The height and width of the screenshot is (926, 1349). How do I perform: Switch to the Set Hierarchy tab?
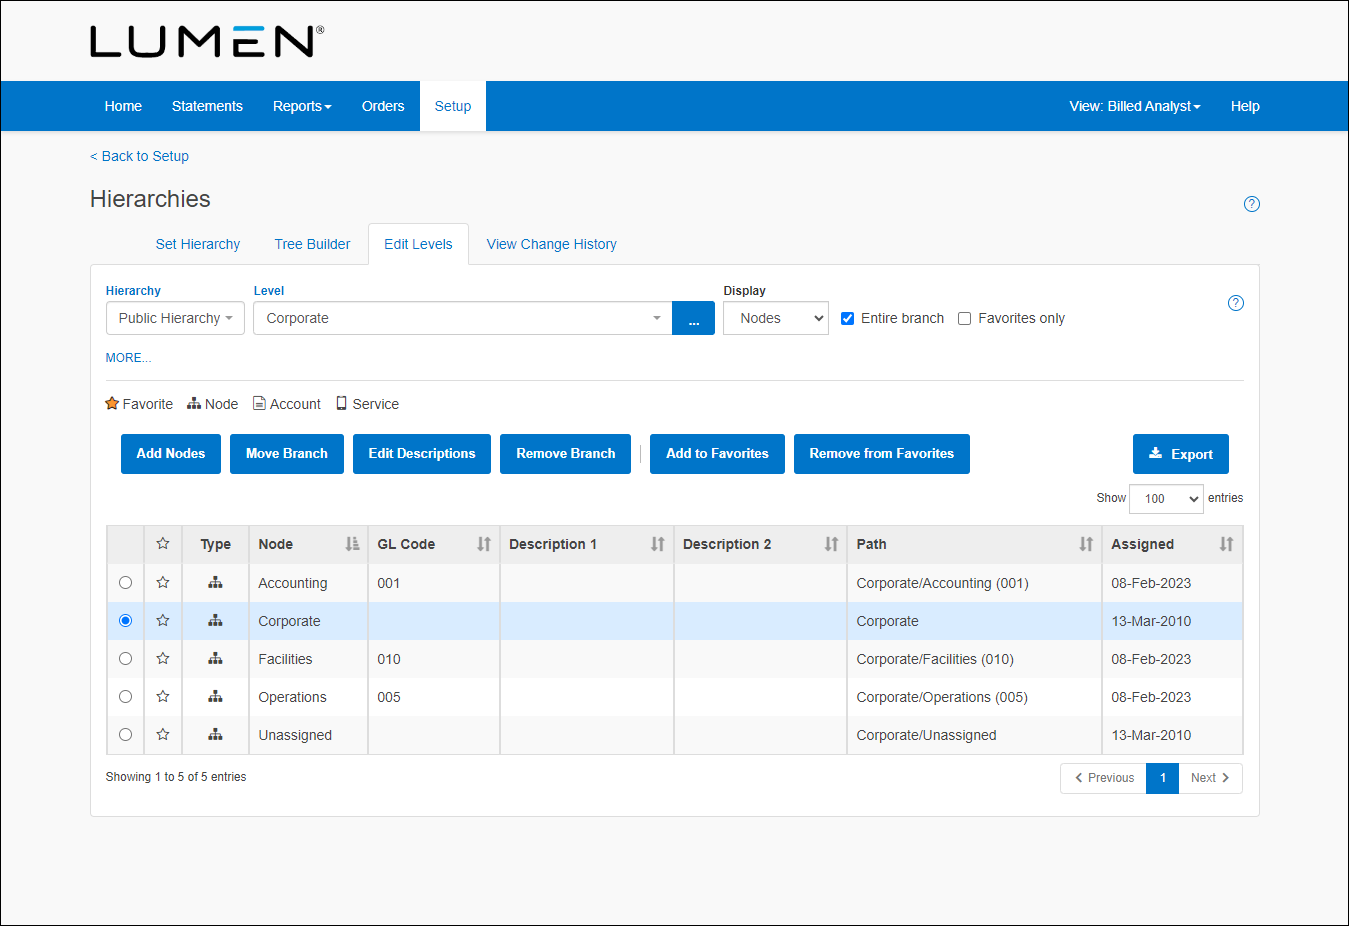click(x=198, y=244)
